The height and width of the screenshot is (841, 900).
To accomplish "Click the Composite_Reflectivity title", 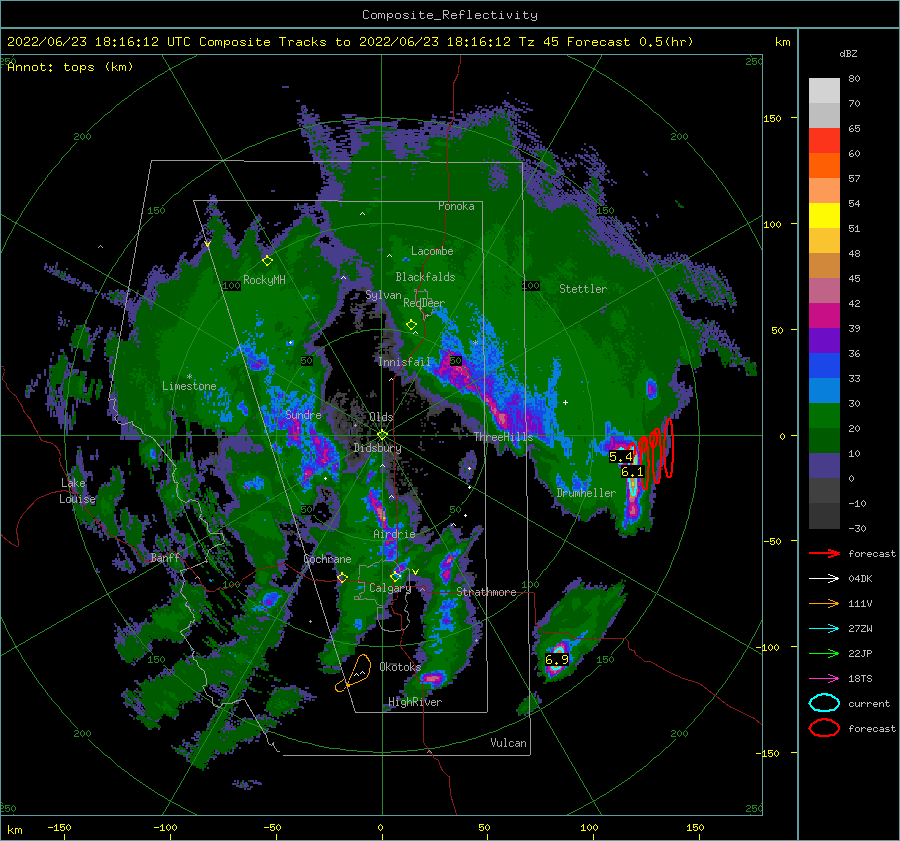I will tap(450, 15).
